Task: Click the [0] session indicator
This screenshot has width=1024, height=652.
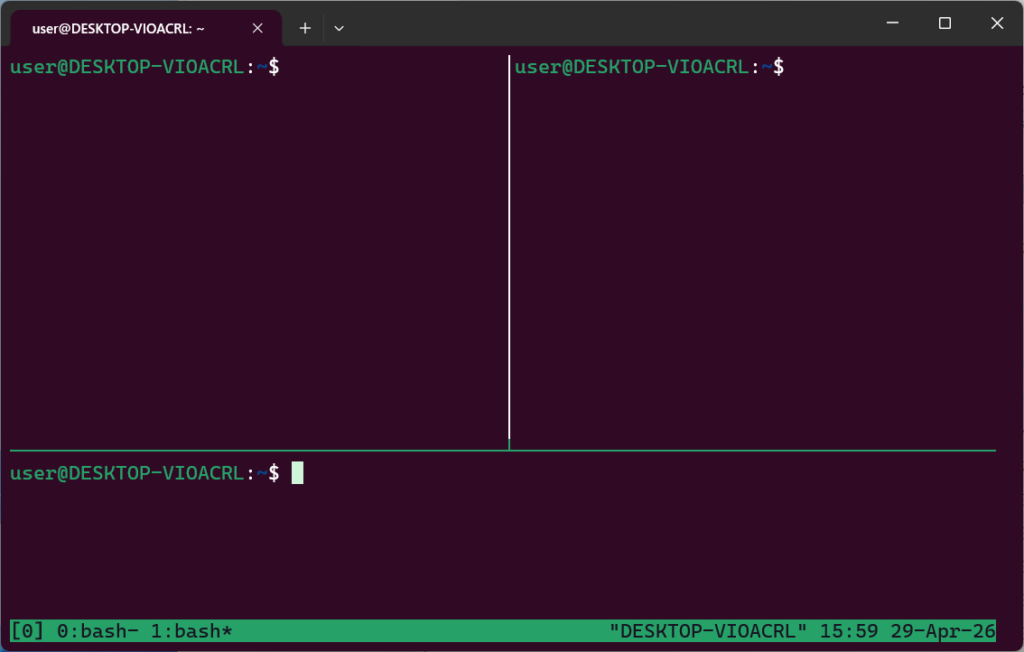Action: coord(27,631)
